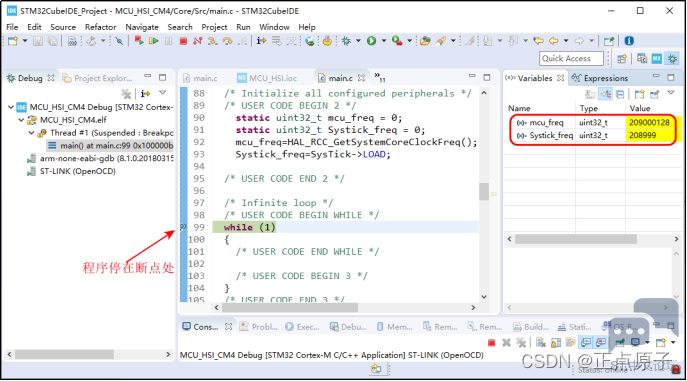The image size is (687, 381).
Task: Switch to the MX Device Configuration perspective
Action: pyautogui.click(x=656, y=58)
